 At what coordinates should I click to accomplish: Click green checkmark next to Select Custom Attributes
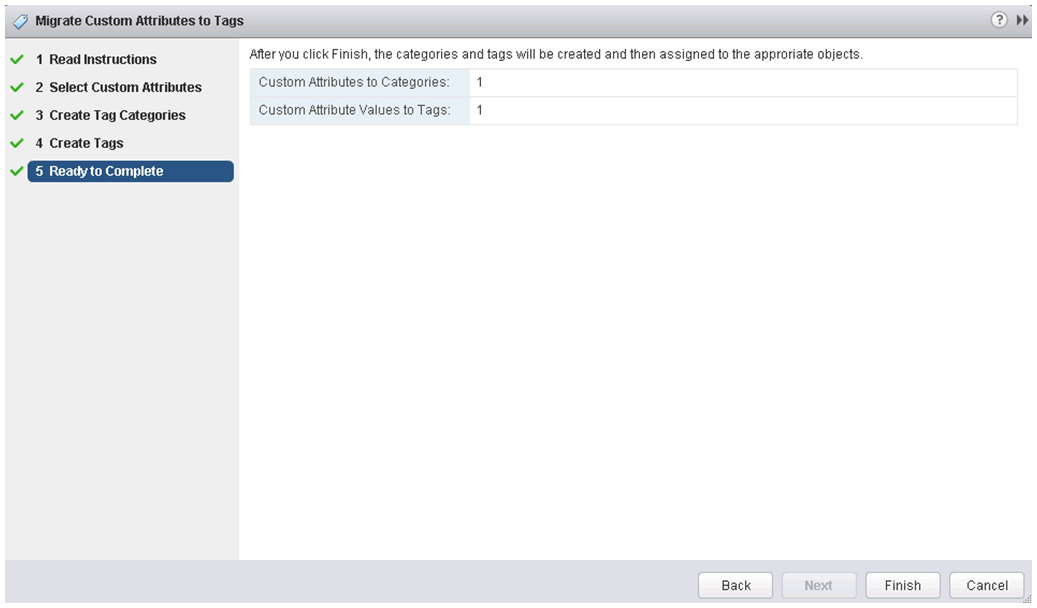[17, 87]
